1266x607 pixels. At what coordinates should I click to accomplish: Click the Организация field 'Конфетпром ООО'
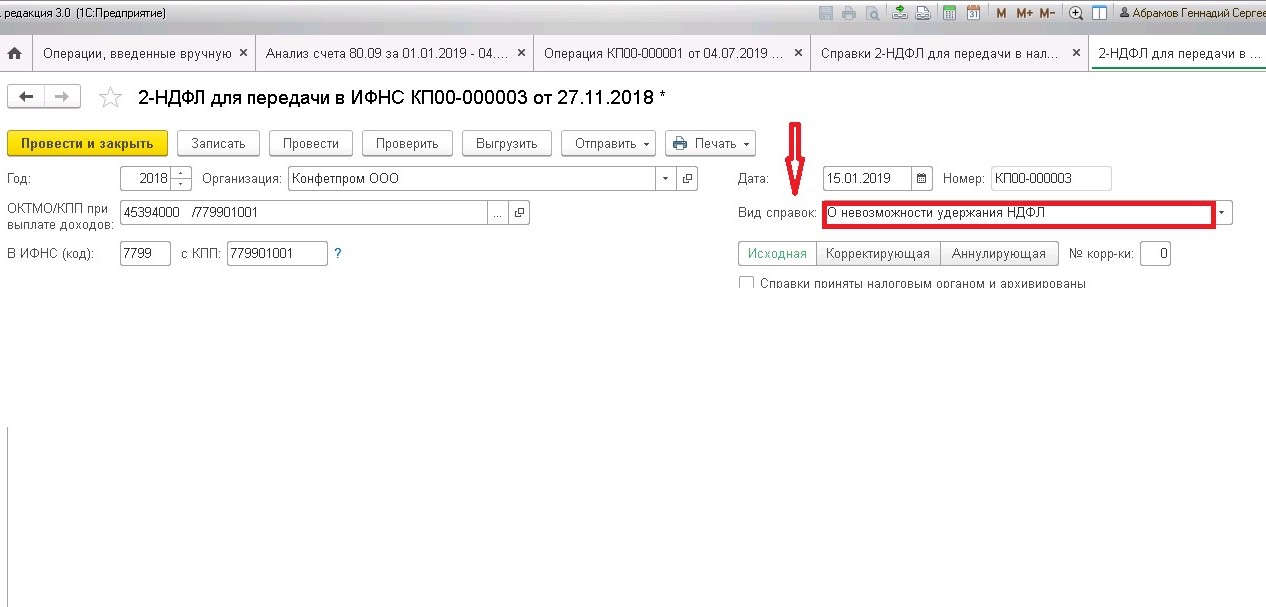(x=472, y=179)
